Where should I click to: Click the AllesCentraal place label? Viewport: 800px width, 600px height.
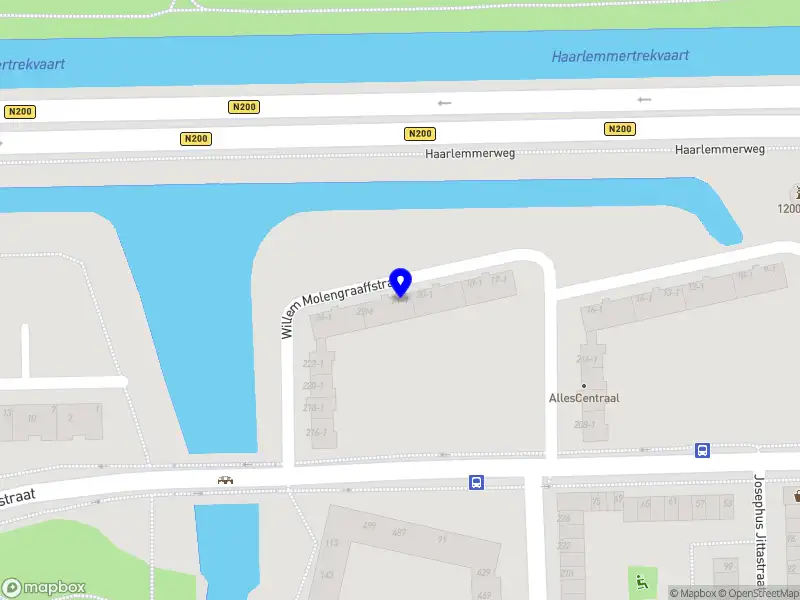(584, 398)
